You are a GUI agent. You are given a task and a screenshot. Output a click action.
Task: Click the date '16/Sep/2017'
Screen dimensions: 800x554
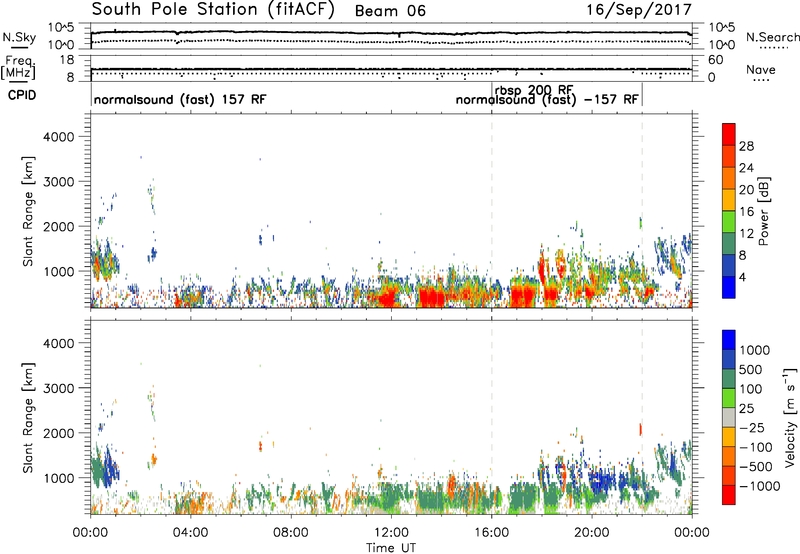pyautogui.click(x=639, y=10)
